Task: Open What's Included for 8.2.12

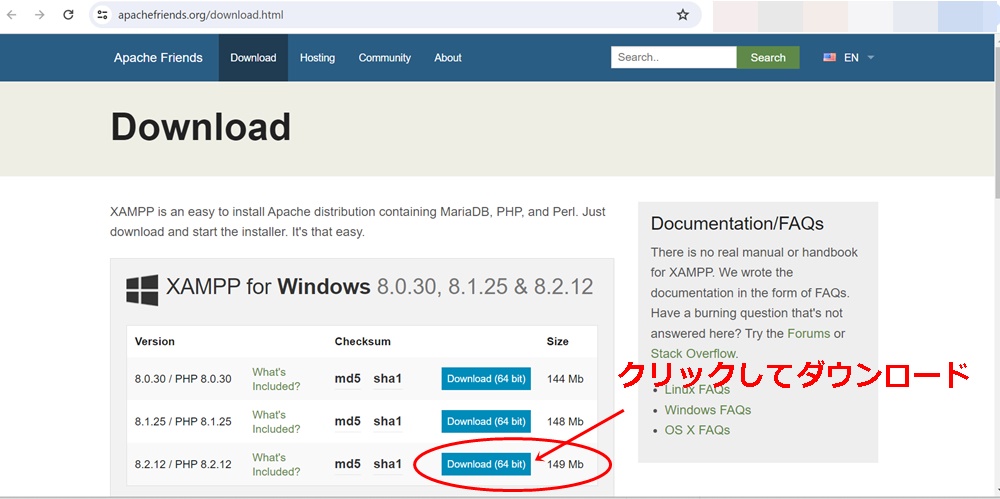Action: pyautogui.click(x=276, y=465)
